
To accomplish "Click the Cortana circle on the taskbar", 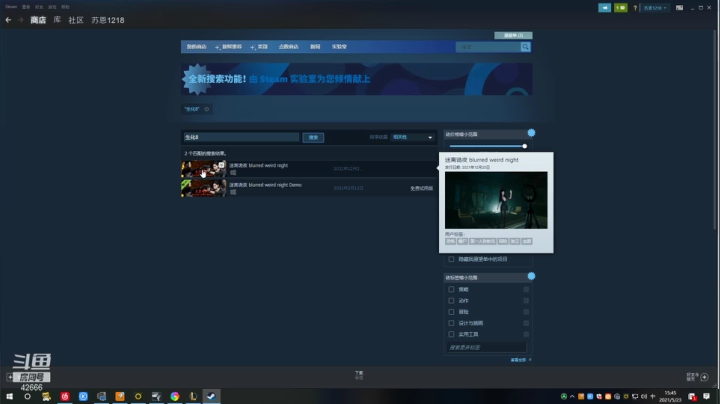I will [x=28, y=396].
